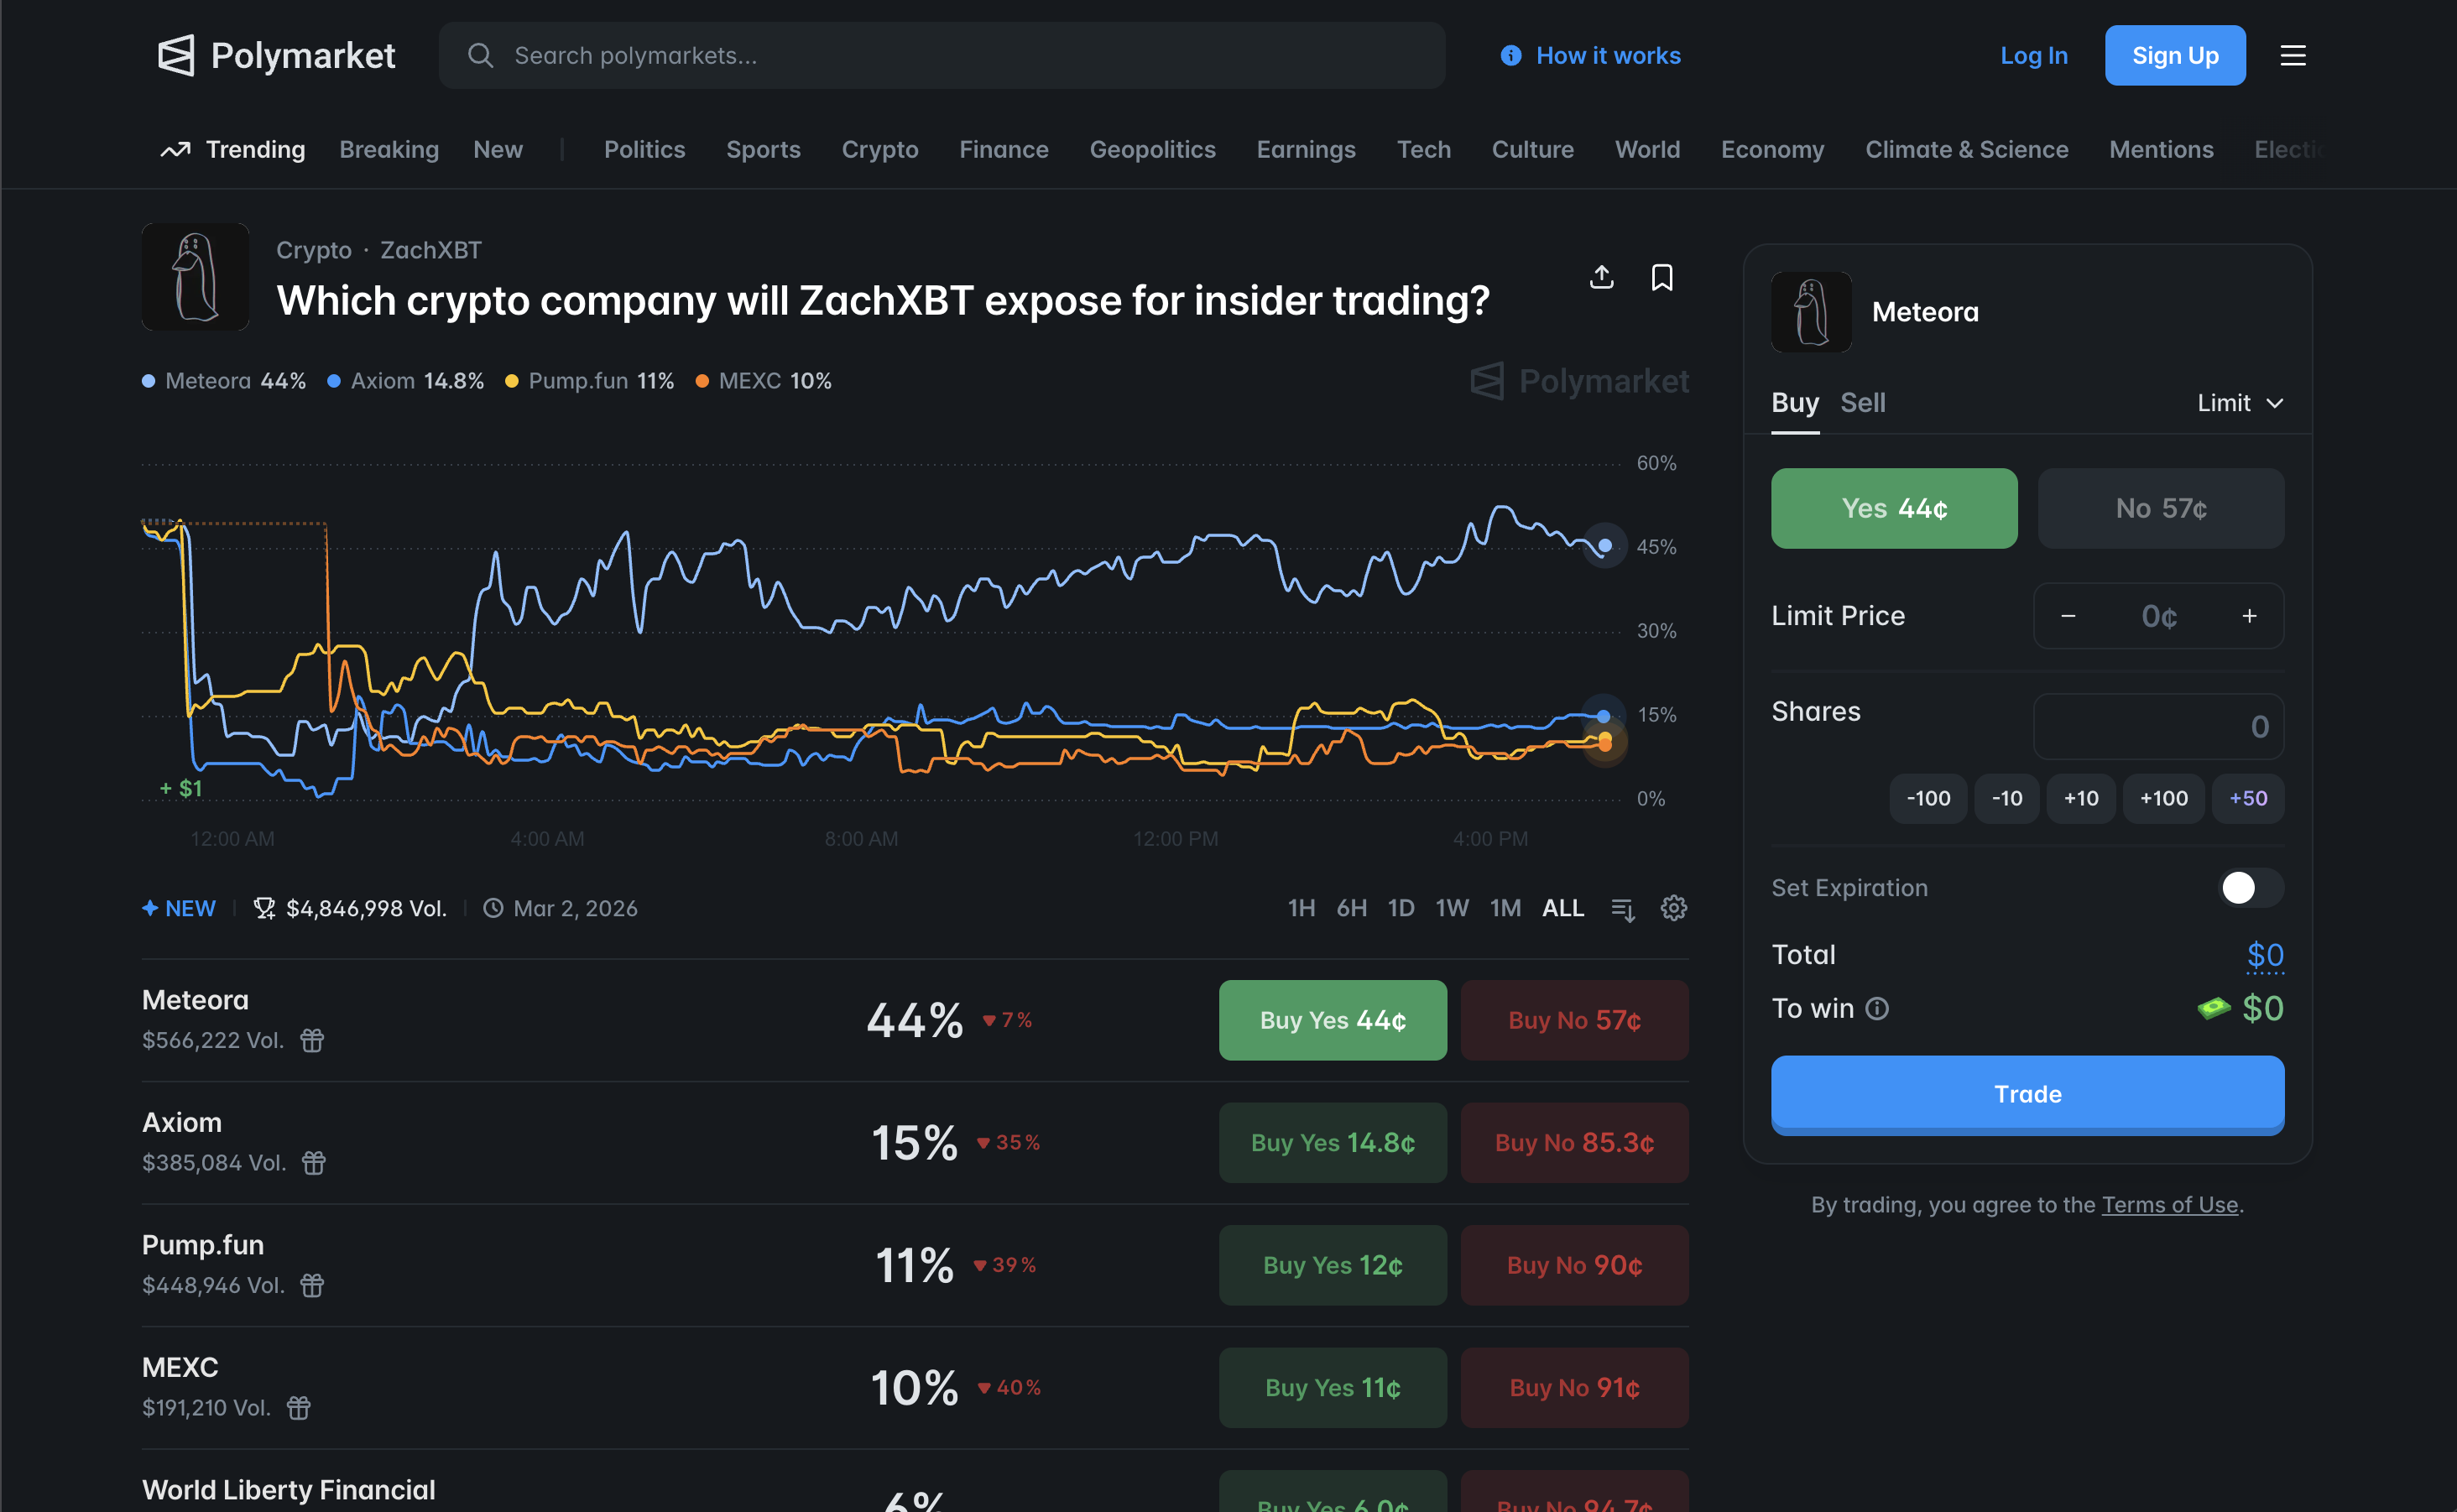The image size is (2457, 1512).
Task: Increase limit price with plus stepper
Action: [x=2249, y=616]
